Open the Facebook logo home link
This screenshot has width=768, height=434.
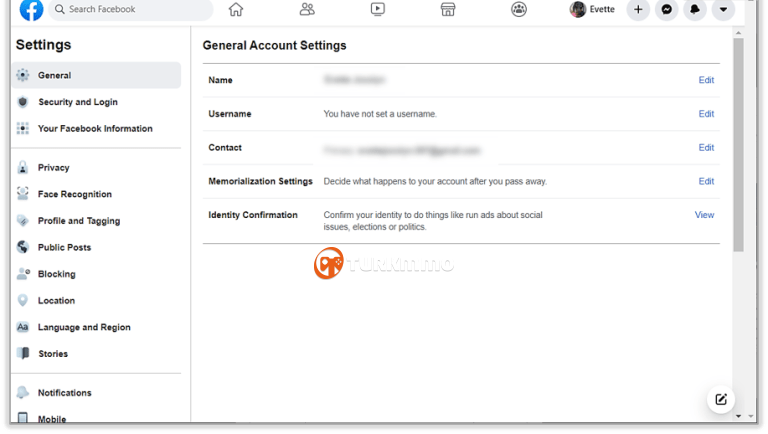pyautogui.click(x=31, y=10)
